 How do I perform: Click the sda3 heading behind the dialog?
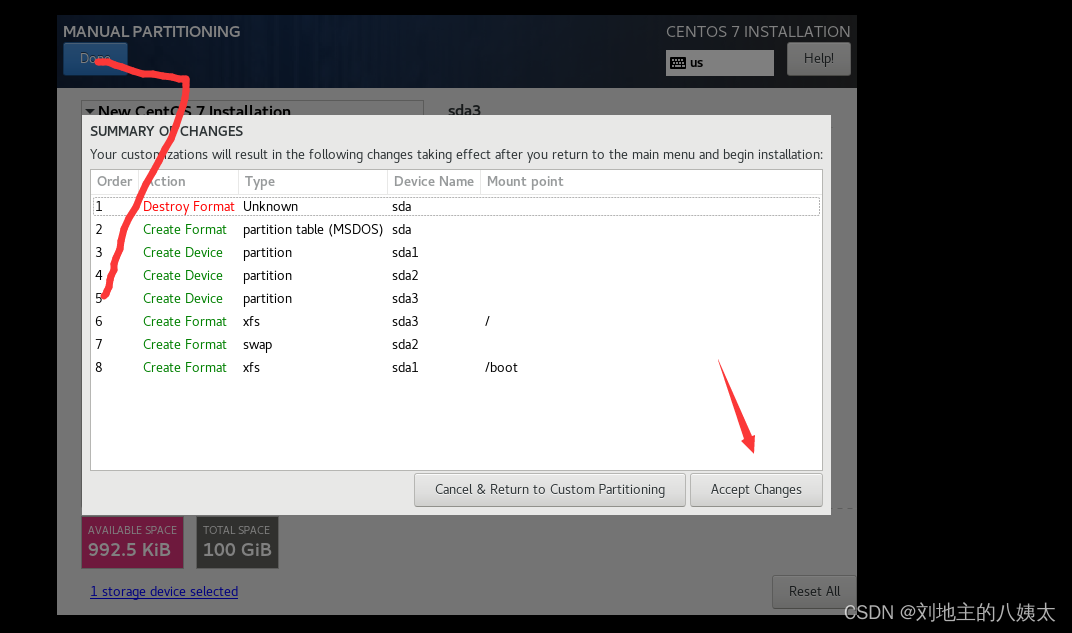coord(464,109)
